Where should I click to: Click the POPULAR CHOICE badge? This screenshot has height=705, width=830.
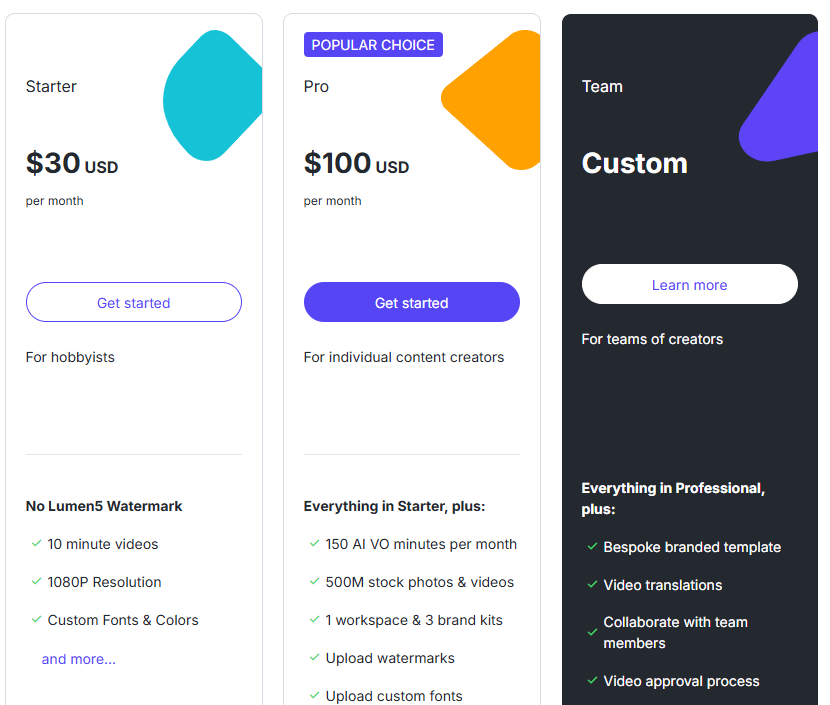click(373, 45)
